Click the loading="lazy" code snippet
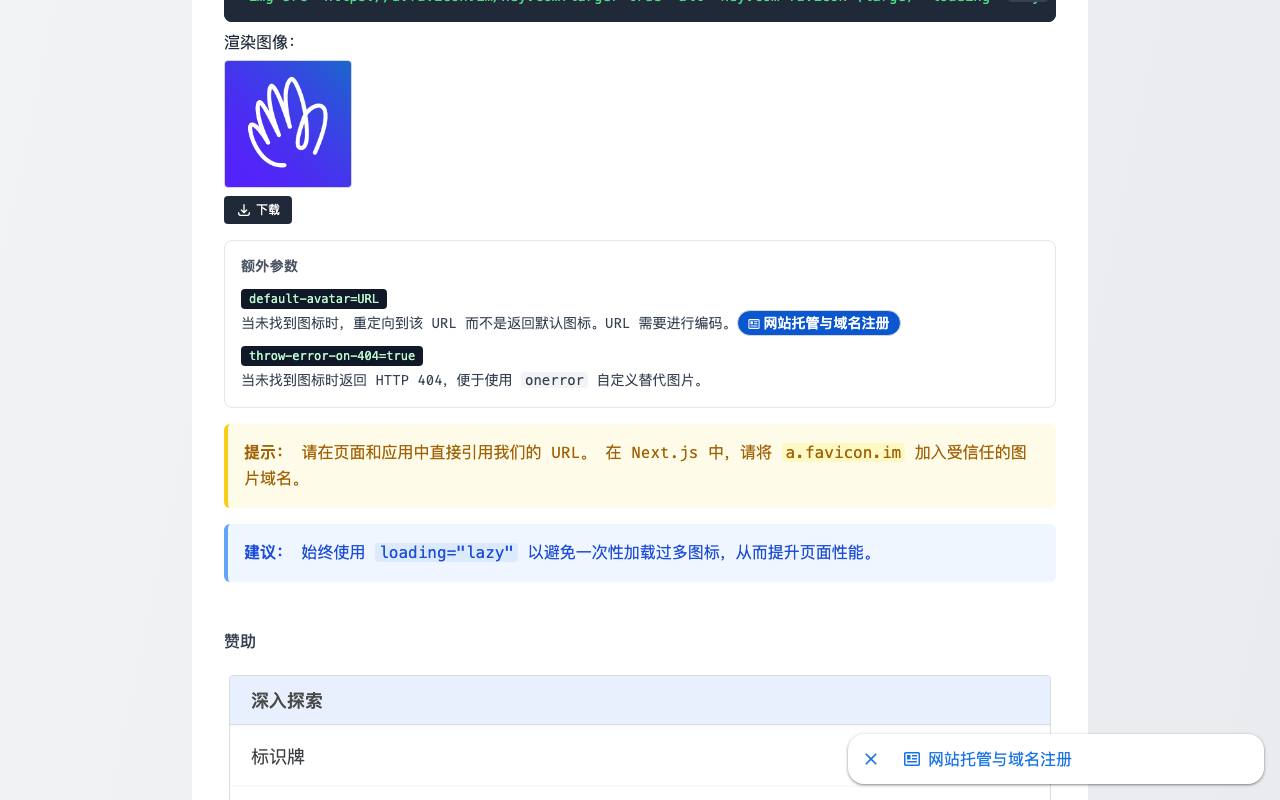Screen dimensions: 1280x800 [446, 552]
